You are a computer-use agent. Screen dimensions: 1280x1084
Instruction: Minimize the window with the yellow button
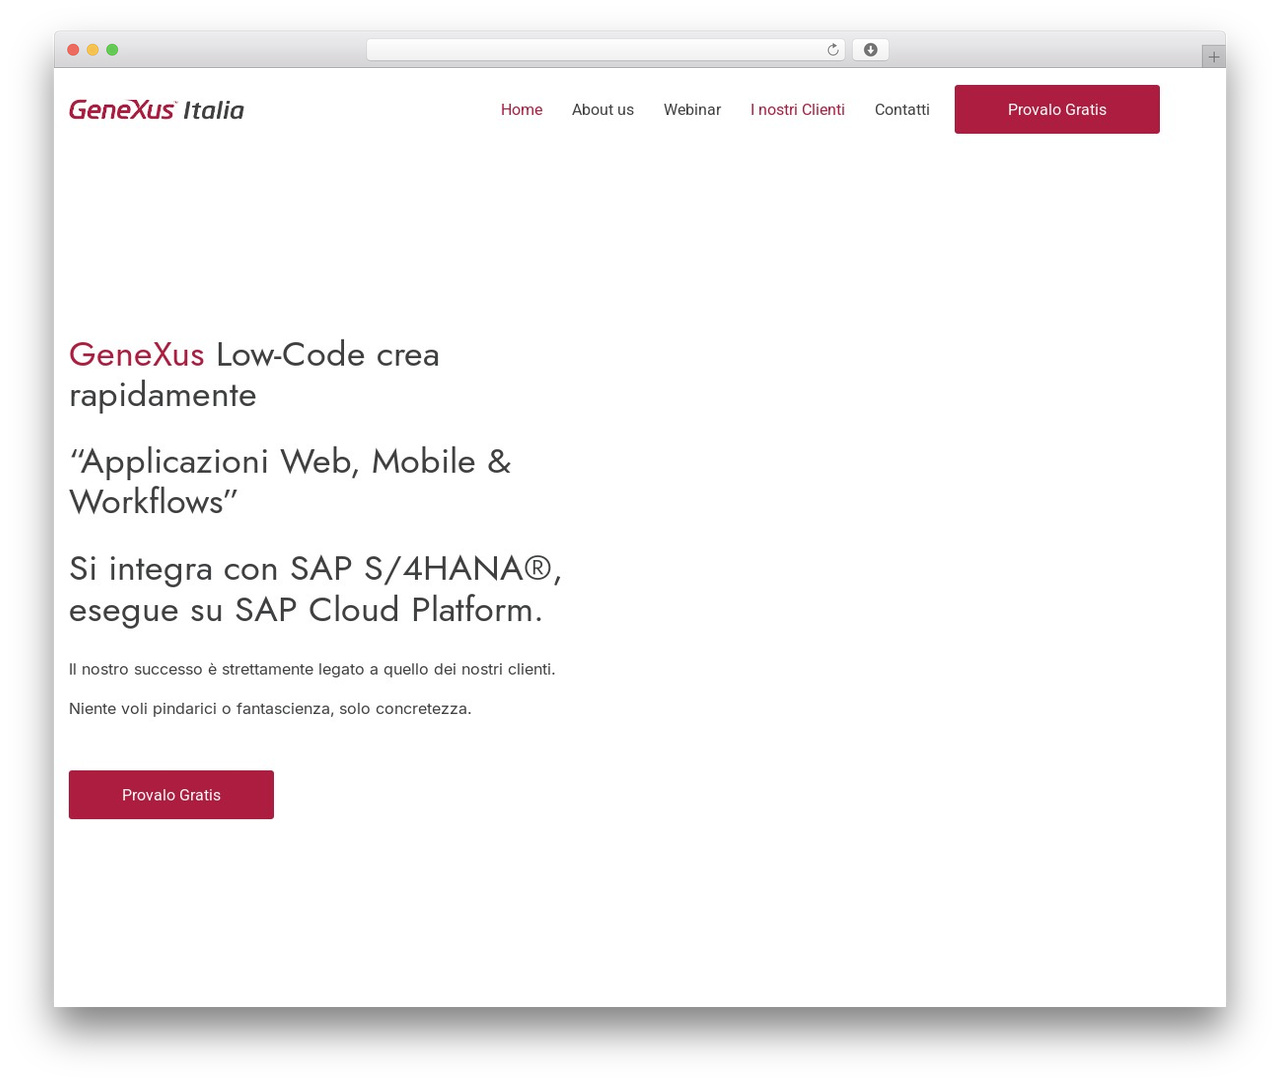[x=93, y=50]
